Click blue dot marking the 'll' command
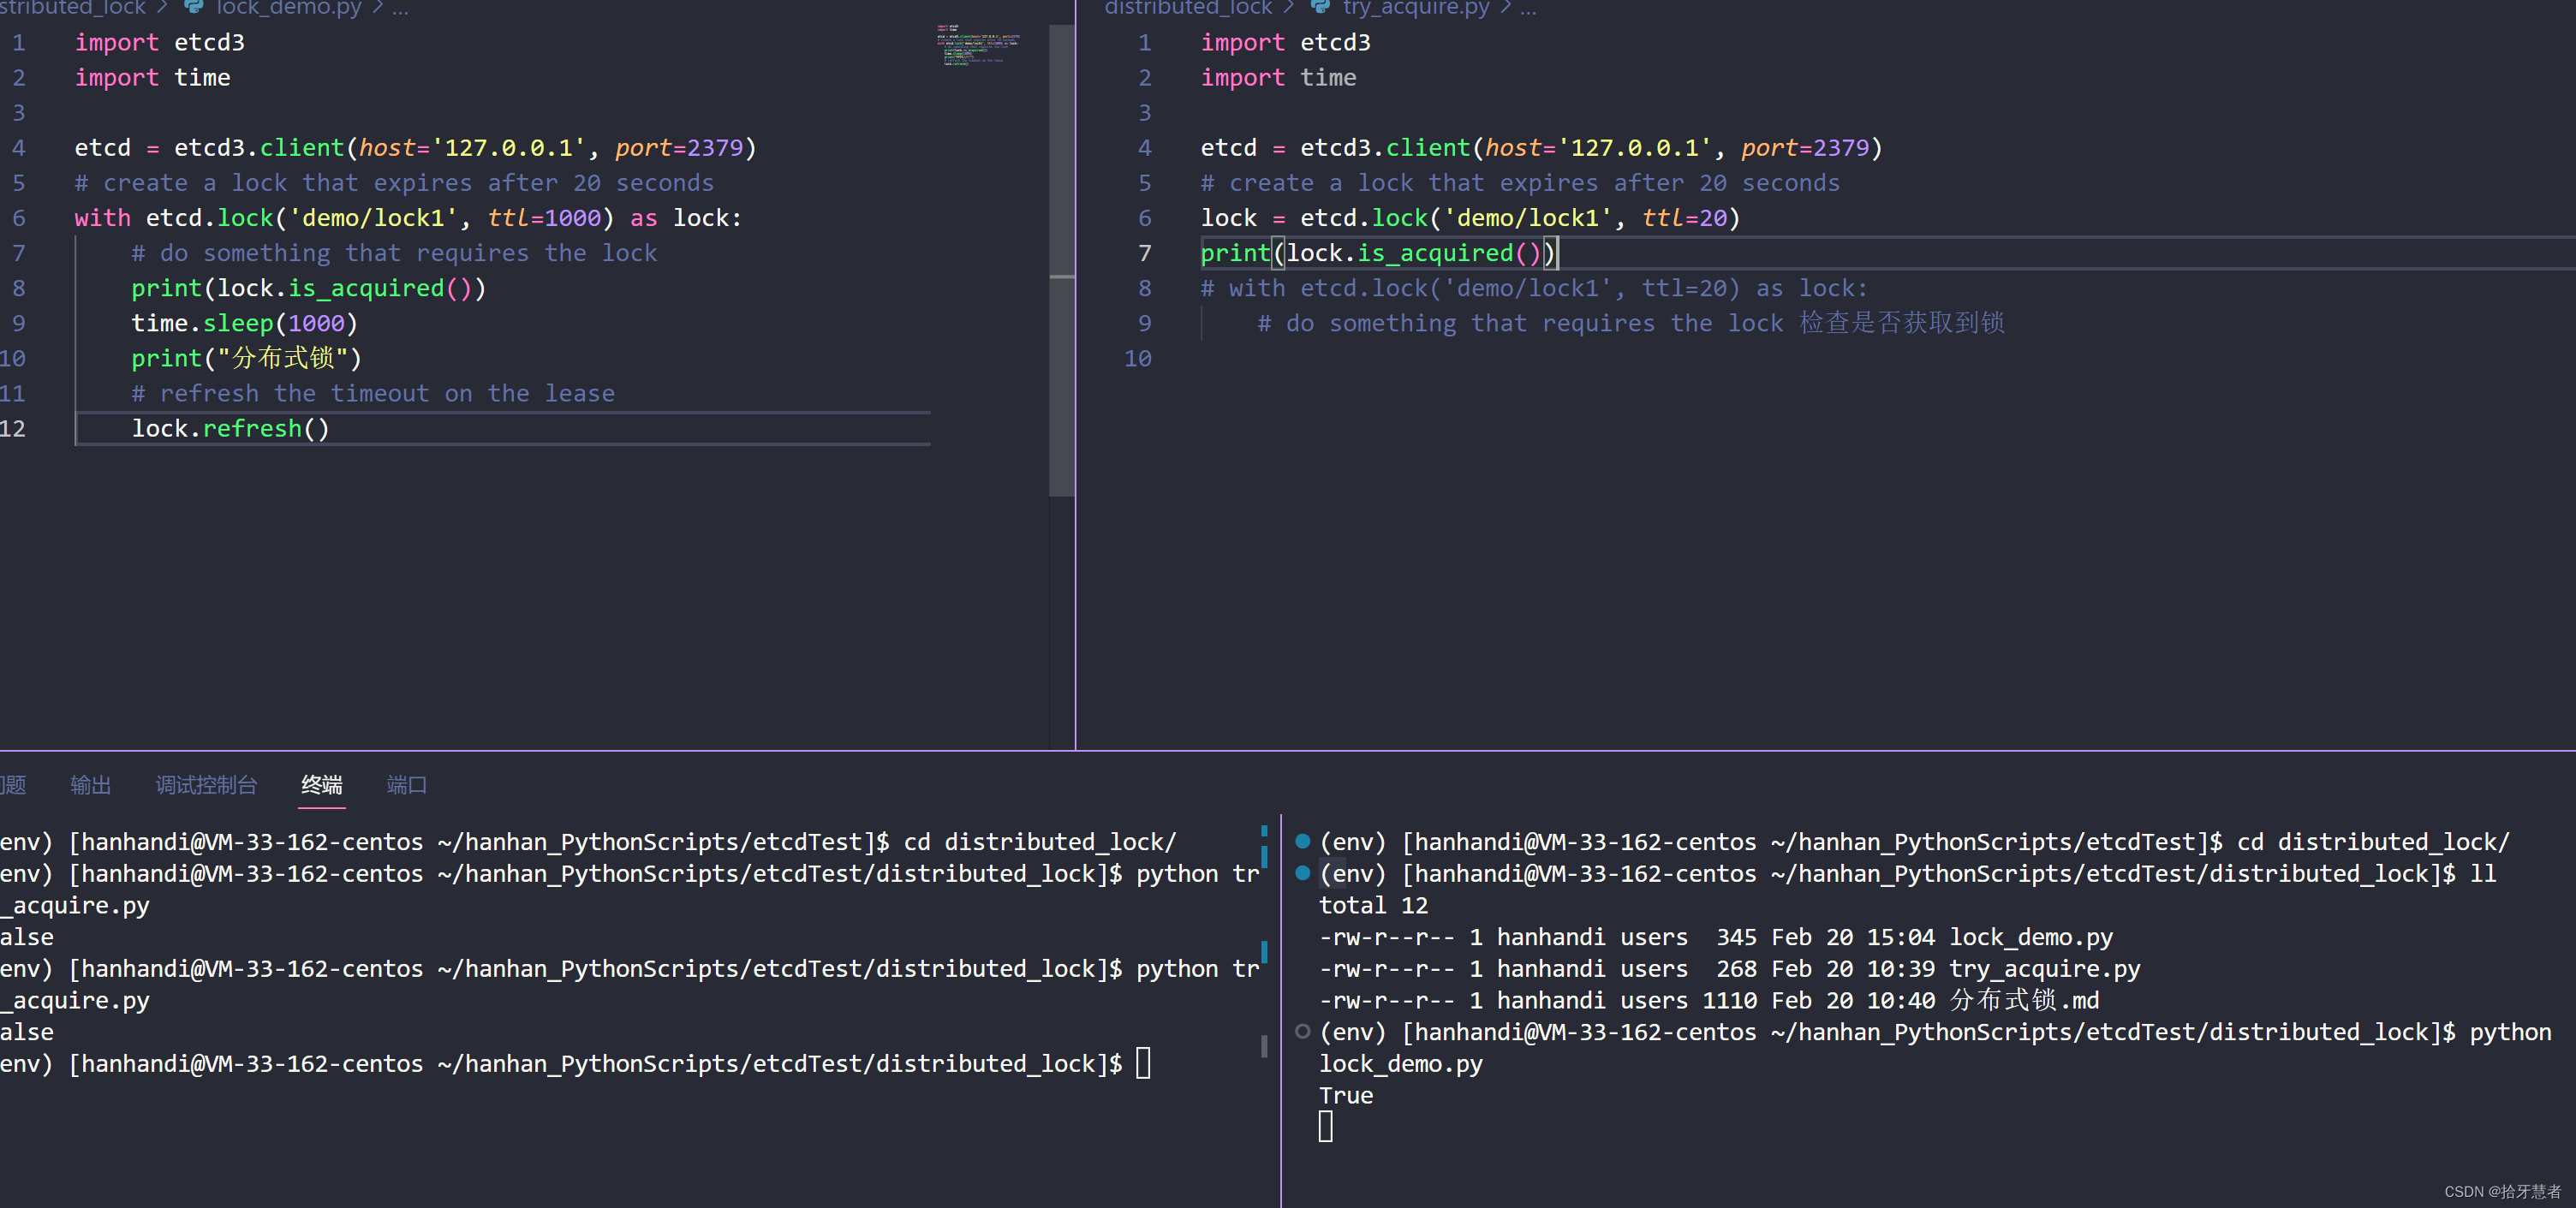Image resolution: width=2576 pixels, height=1208 pixels. (x=1302, y=873)
